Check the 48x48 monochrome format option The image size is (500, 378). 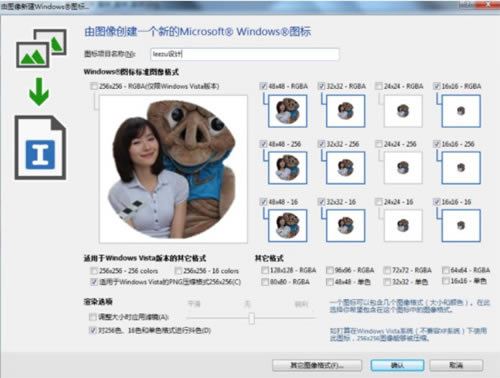coord(329,282)
